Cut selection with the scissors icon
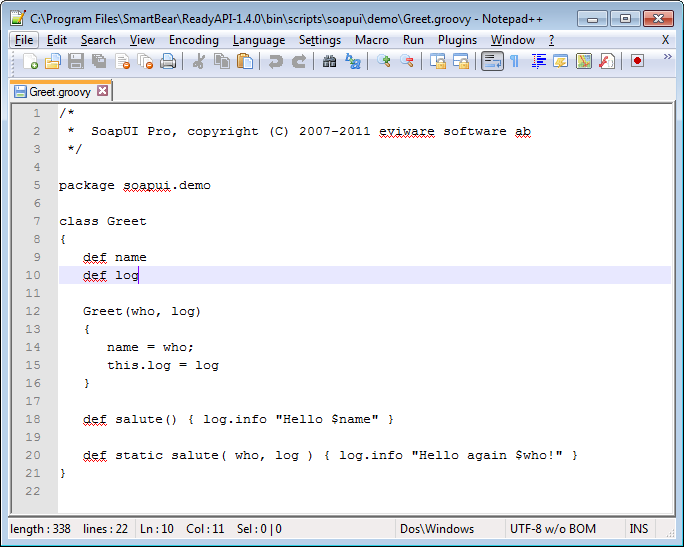This screenshot has height=547, width=684. [199, 61]
